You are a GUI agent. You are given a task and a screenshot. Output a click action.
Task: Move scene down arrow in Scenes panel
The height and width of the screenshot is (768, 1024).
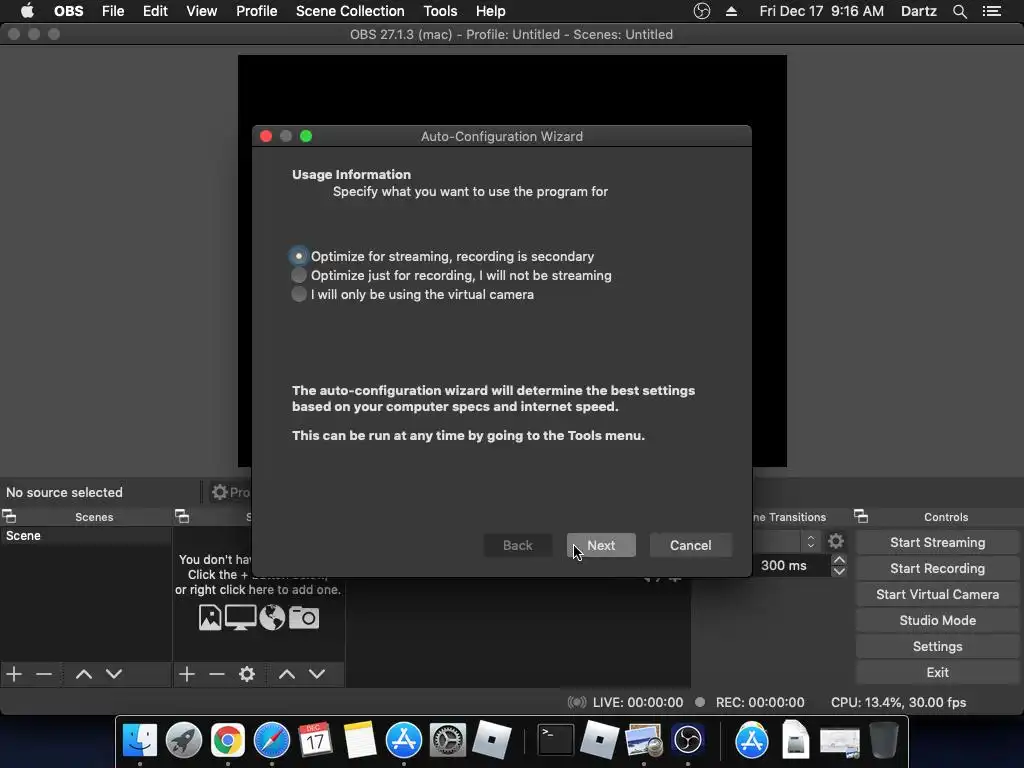coord(114,674)
